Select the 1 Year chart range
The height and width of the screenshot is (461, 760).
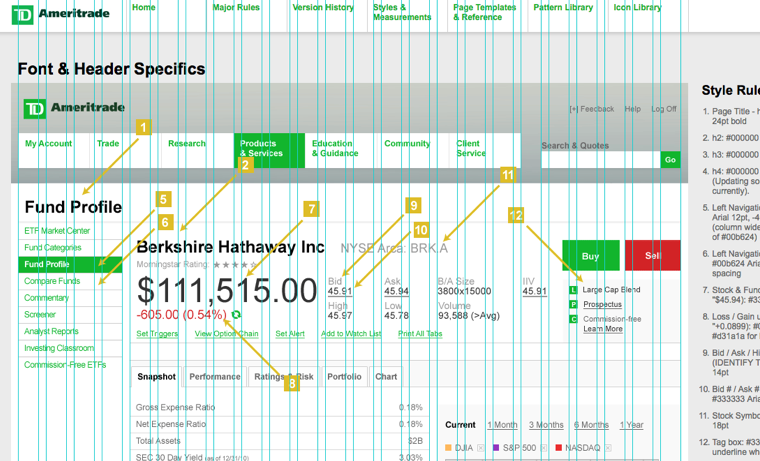click(x=632, y=425)
